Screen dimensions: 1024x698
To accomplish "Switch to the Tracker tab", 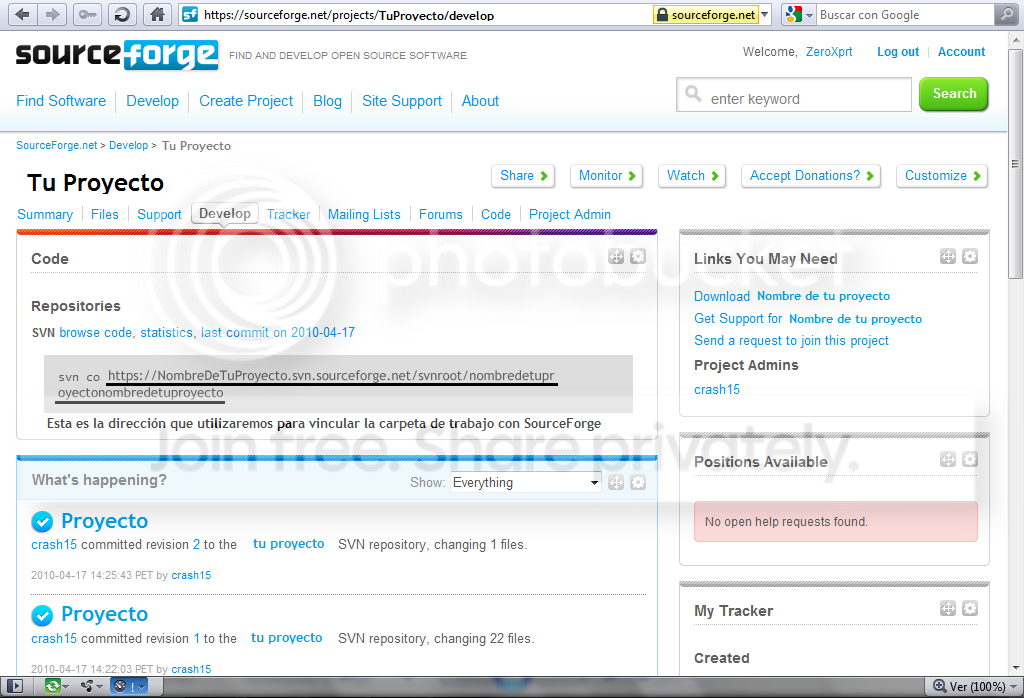I will point(288,214).
